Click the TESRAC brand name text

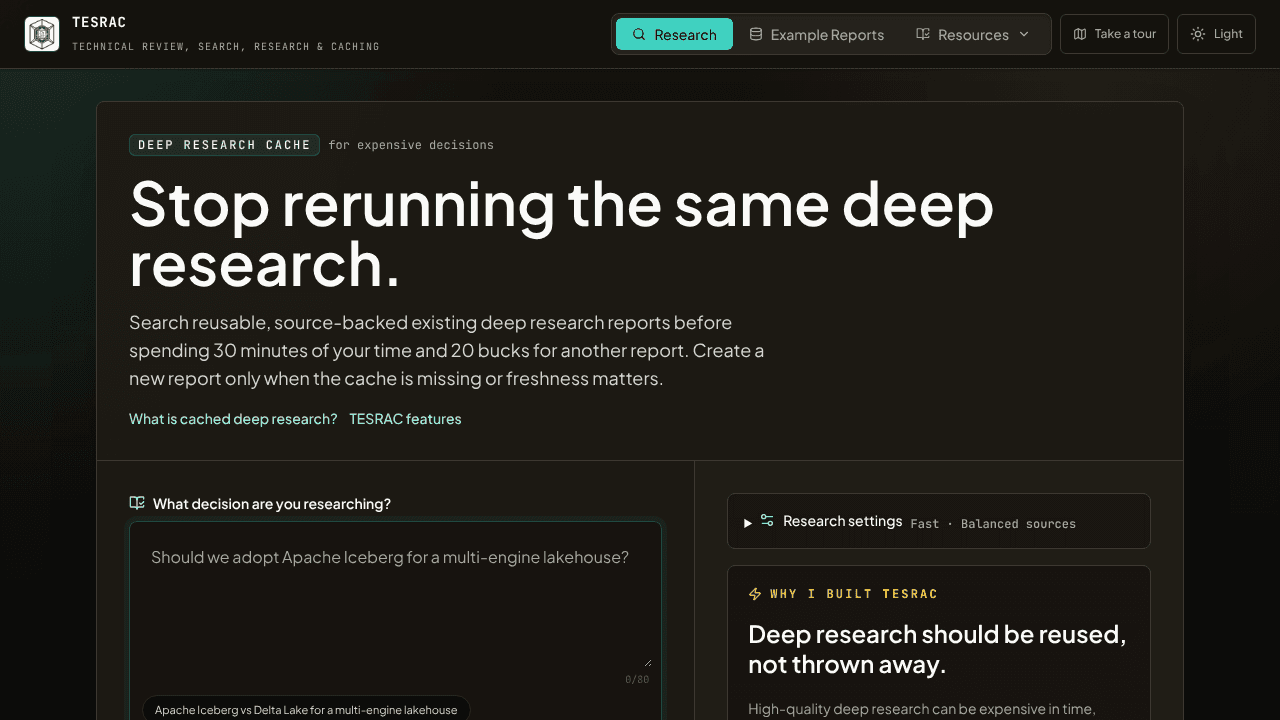pyautogui.click(x=99, y=22)
